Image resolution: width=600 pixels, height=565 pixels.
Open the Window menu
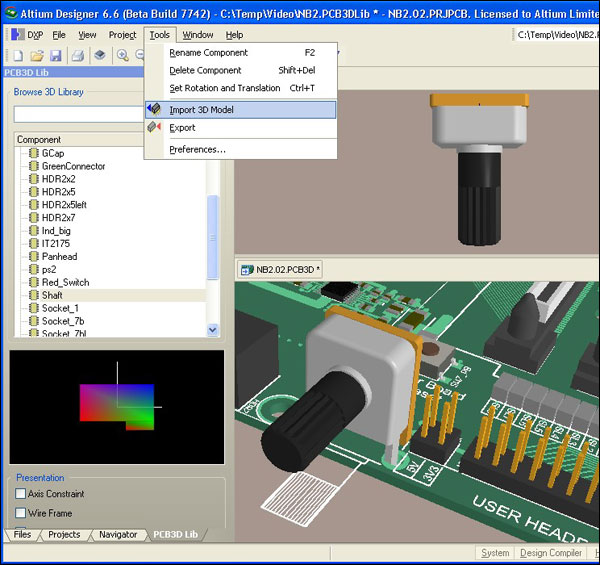198,35
